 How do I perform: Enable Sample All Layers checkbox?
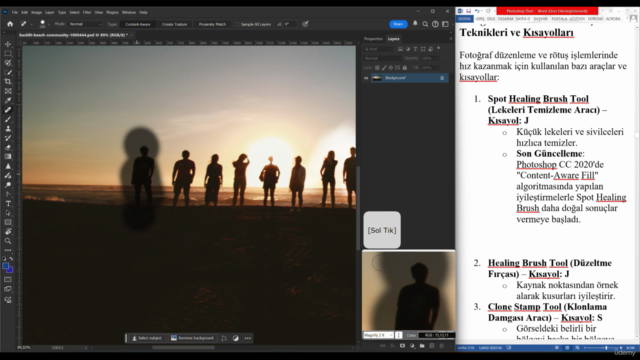(237, 24)
